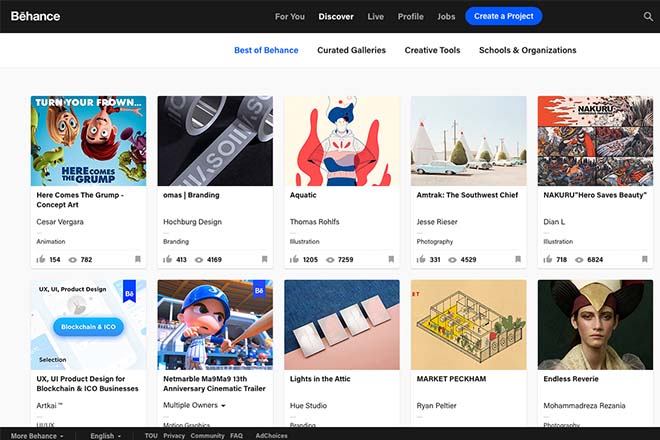This screenshot has height=440, width=660.
Task: Bookmark the omas Branding project
Action: [x=264, y=259]
